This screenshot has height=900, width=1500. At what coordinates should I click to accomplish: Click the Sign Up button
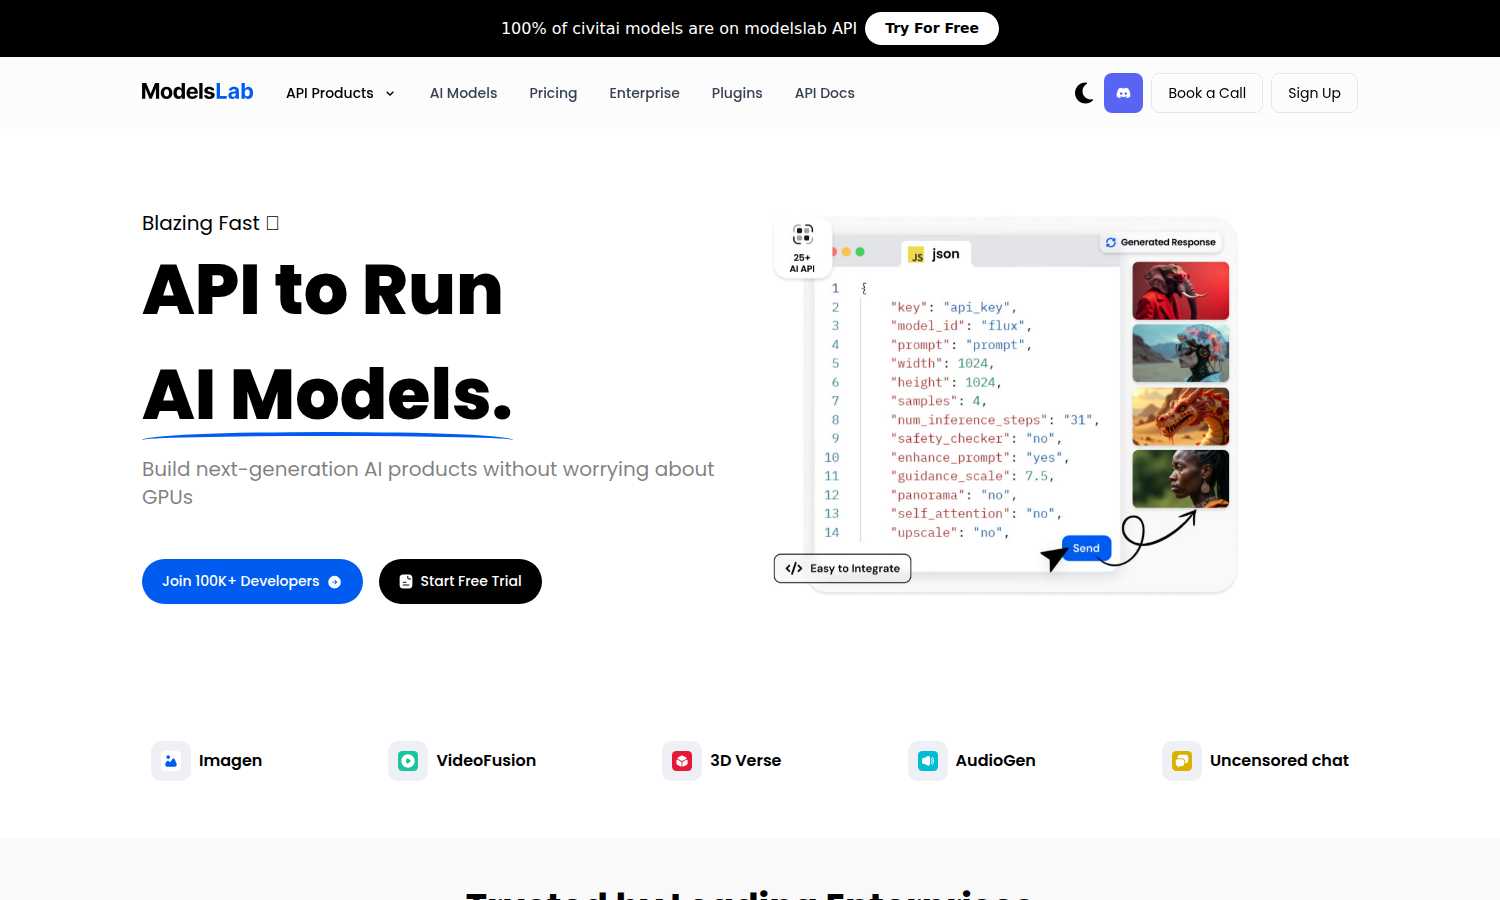point(1314,93)
